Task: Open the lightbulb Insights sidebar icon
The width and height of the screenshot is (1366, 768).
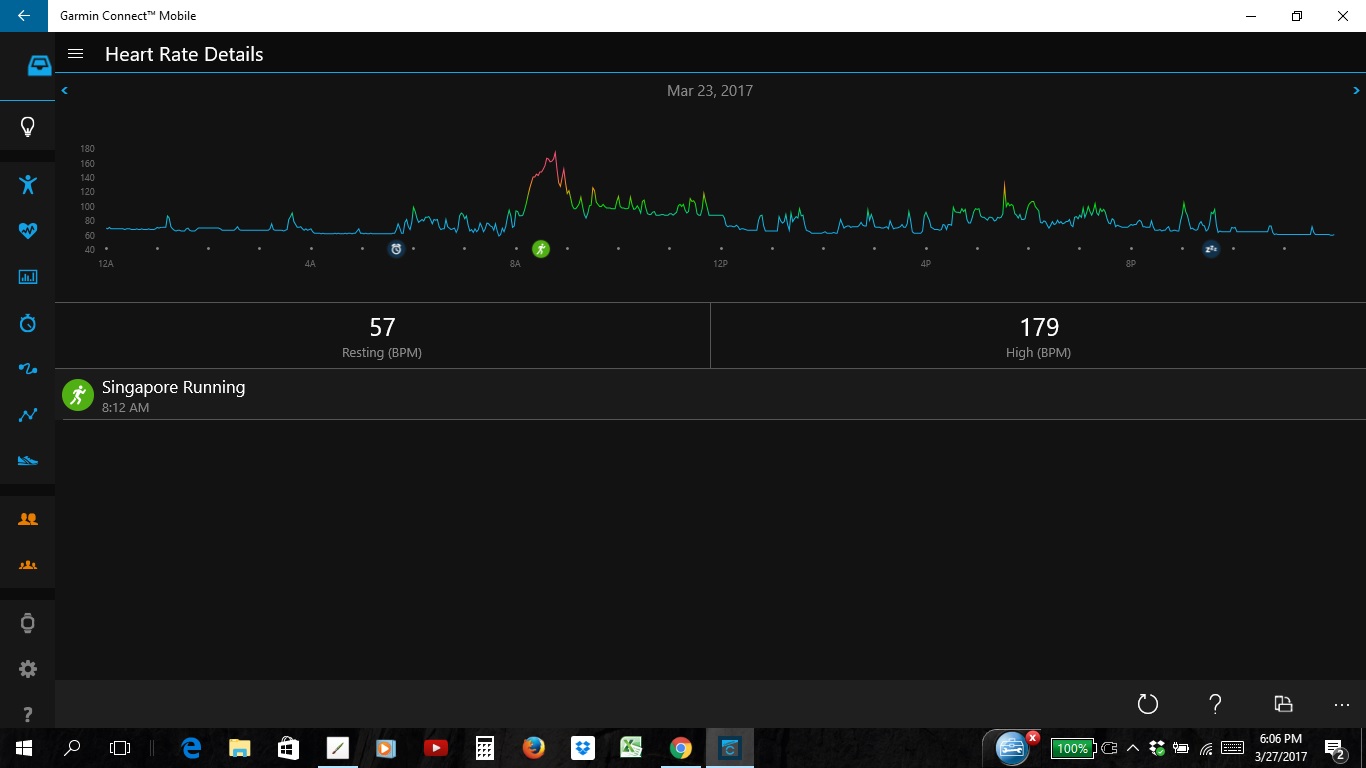Action: (x=28, y=127)
